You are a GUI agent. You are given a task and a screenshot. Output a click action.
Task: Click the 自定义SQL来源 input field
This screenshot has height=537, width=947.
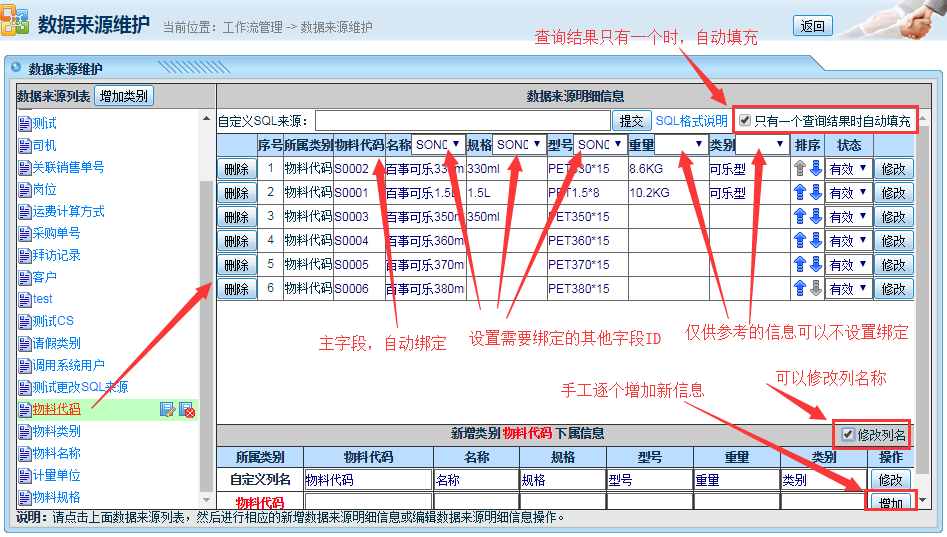(x=462, y=121)
